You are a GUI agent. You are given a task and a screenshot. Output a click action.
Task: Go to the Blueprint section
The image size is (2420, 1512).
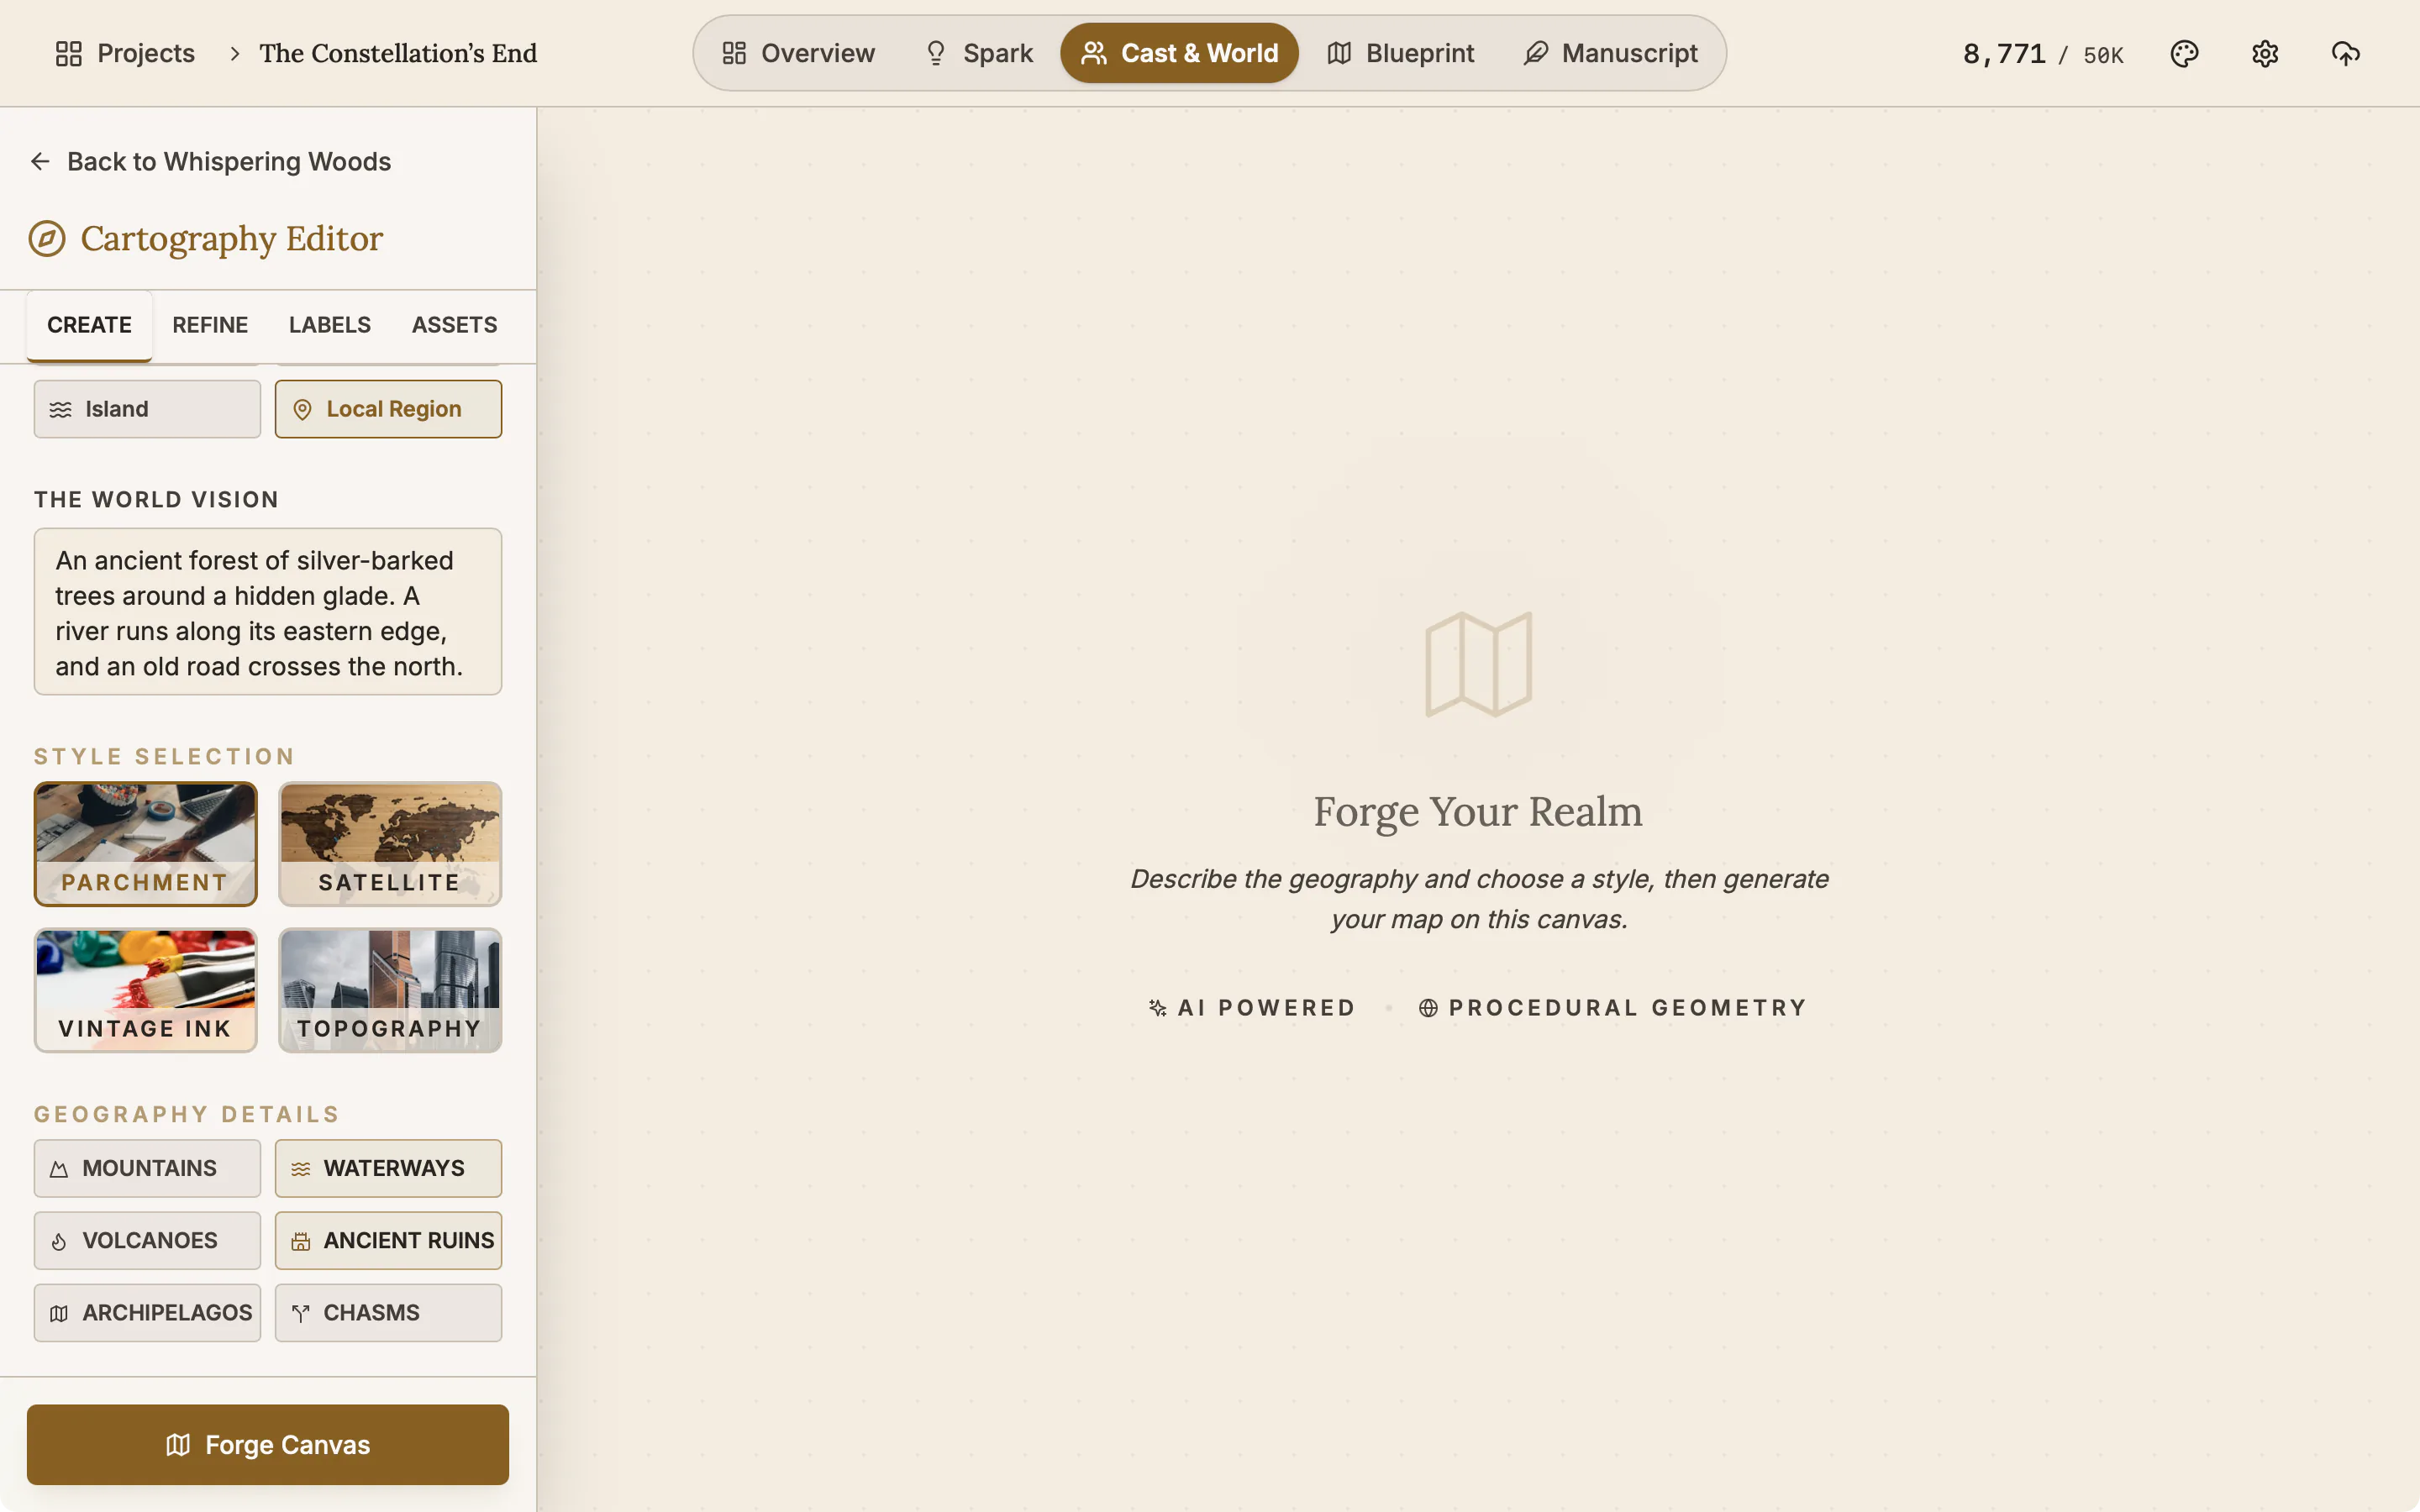coord(1400,53)
